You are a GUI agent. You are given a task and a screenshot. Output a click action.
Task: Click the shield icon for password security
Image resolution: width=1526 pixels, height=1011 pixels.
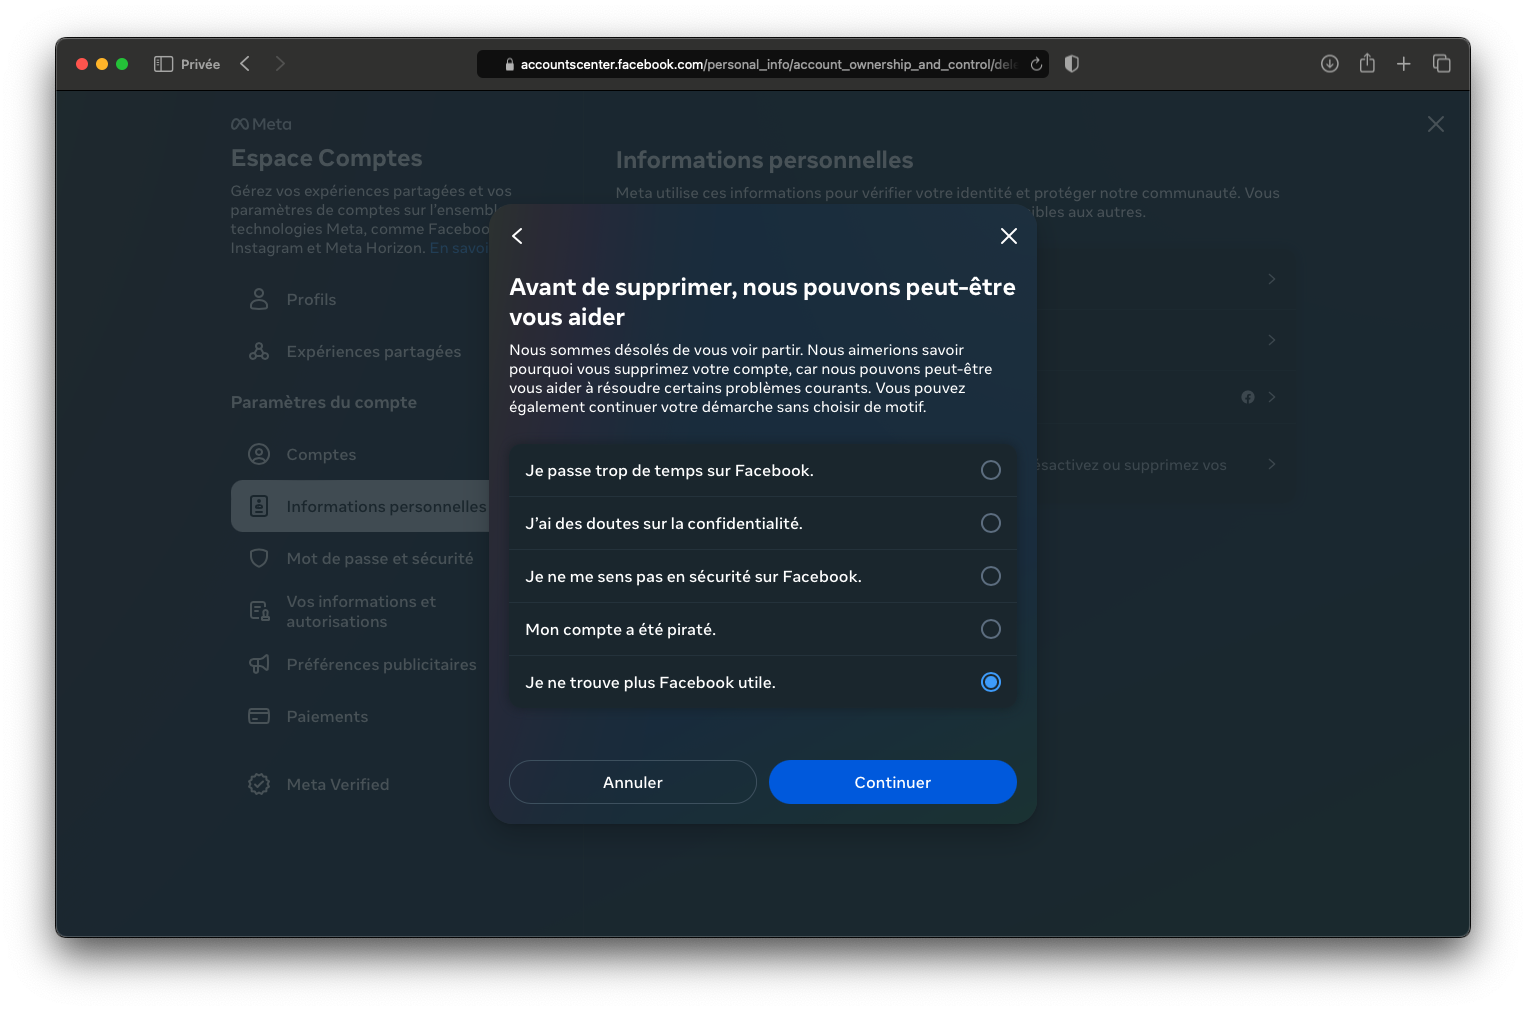tap(259, 558)
